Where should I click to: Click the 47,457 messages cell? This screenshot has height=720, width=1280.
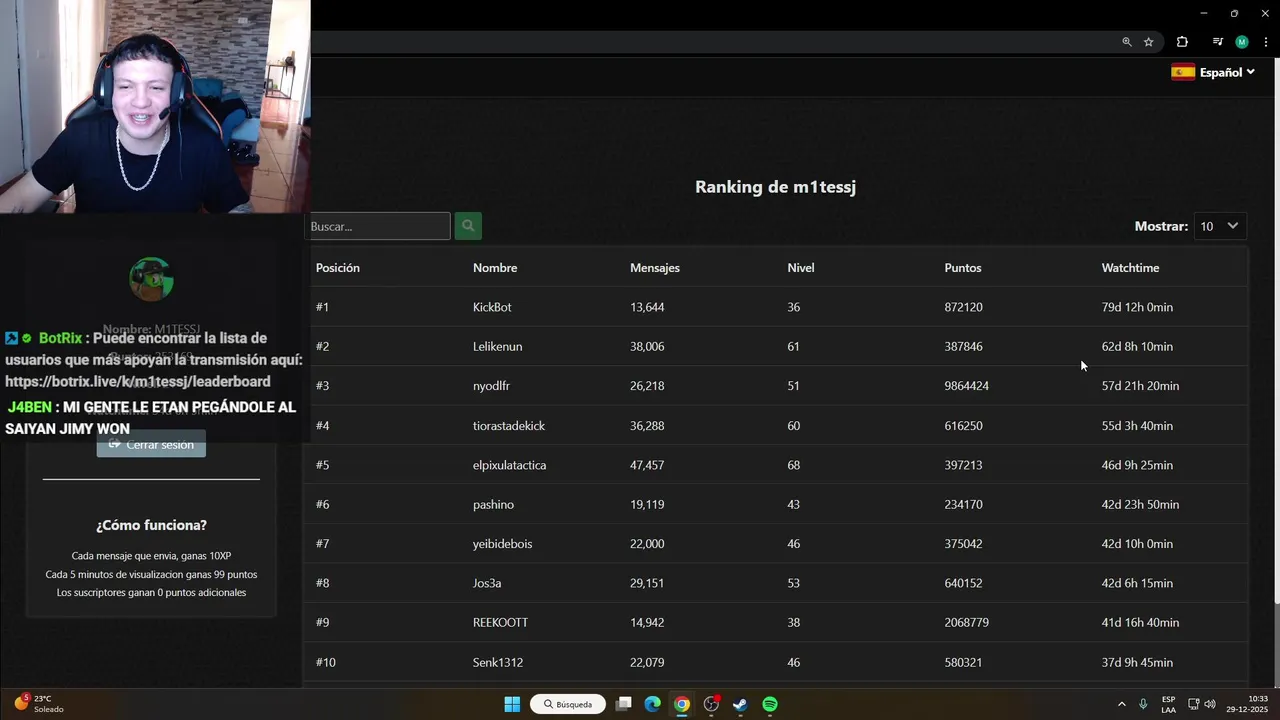click(647, 465)
